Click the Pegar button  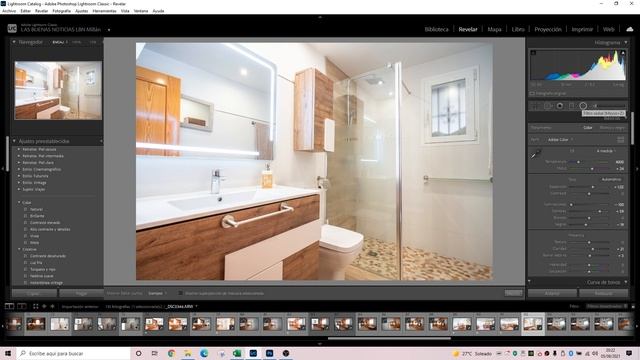(x=81, y=293)
